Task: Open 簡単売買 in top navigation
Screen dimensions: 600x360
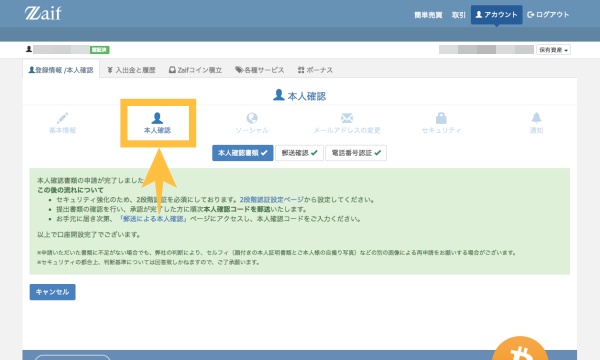Action: (428, 15)
